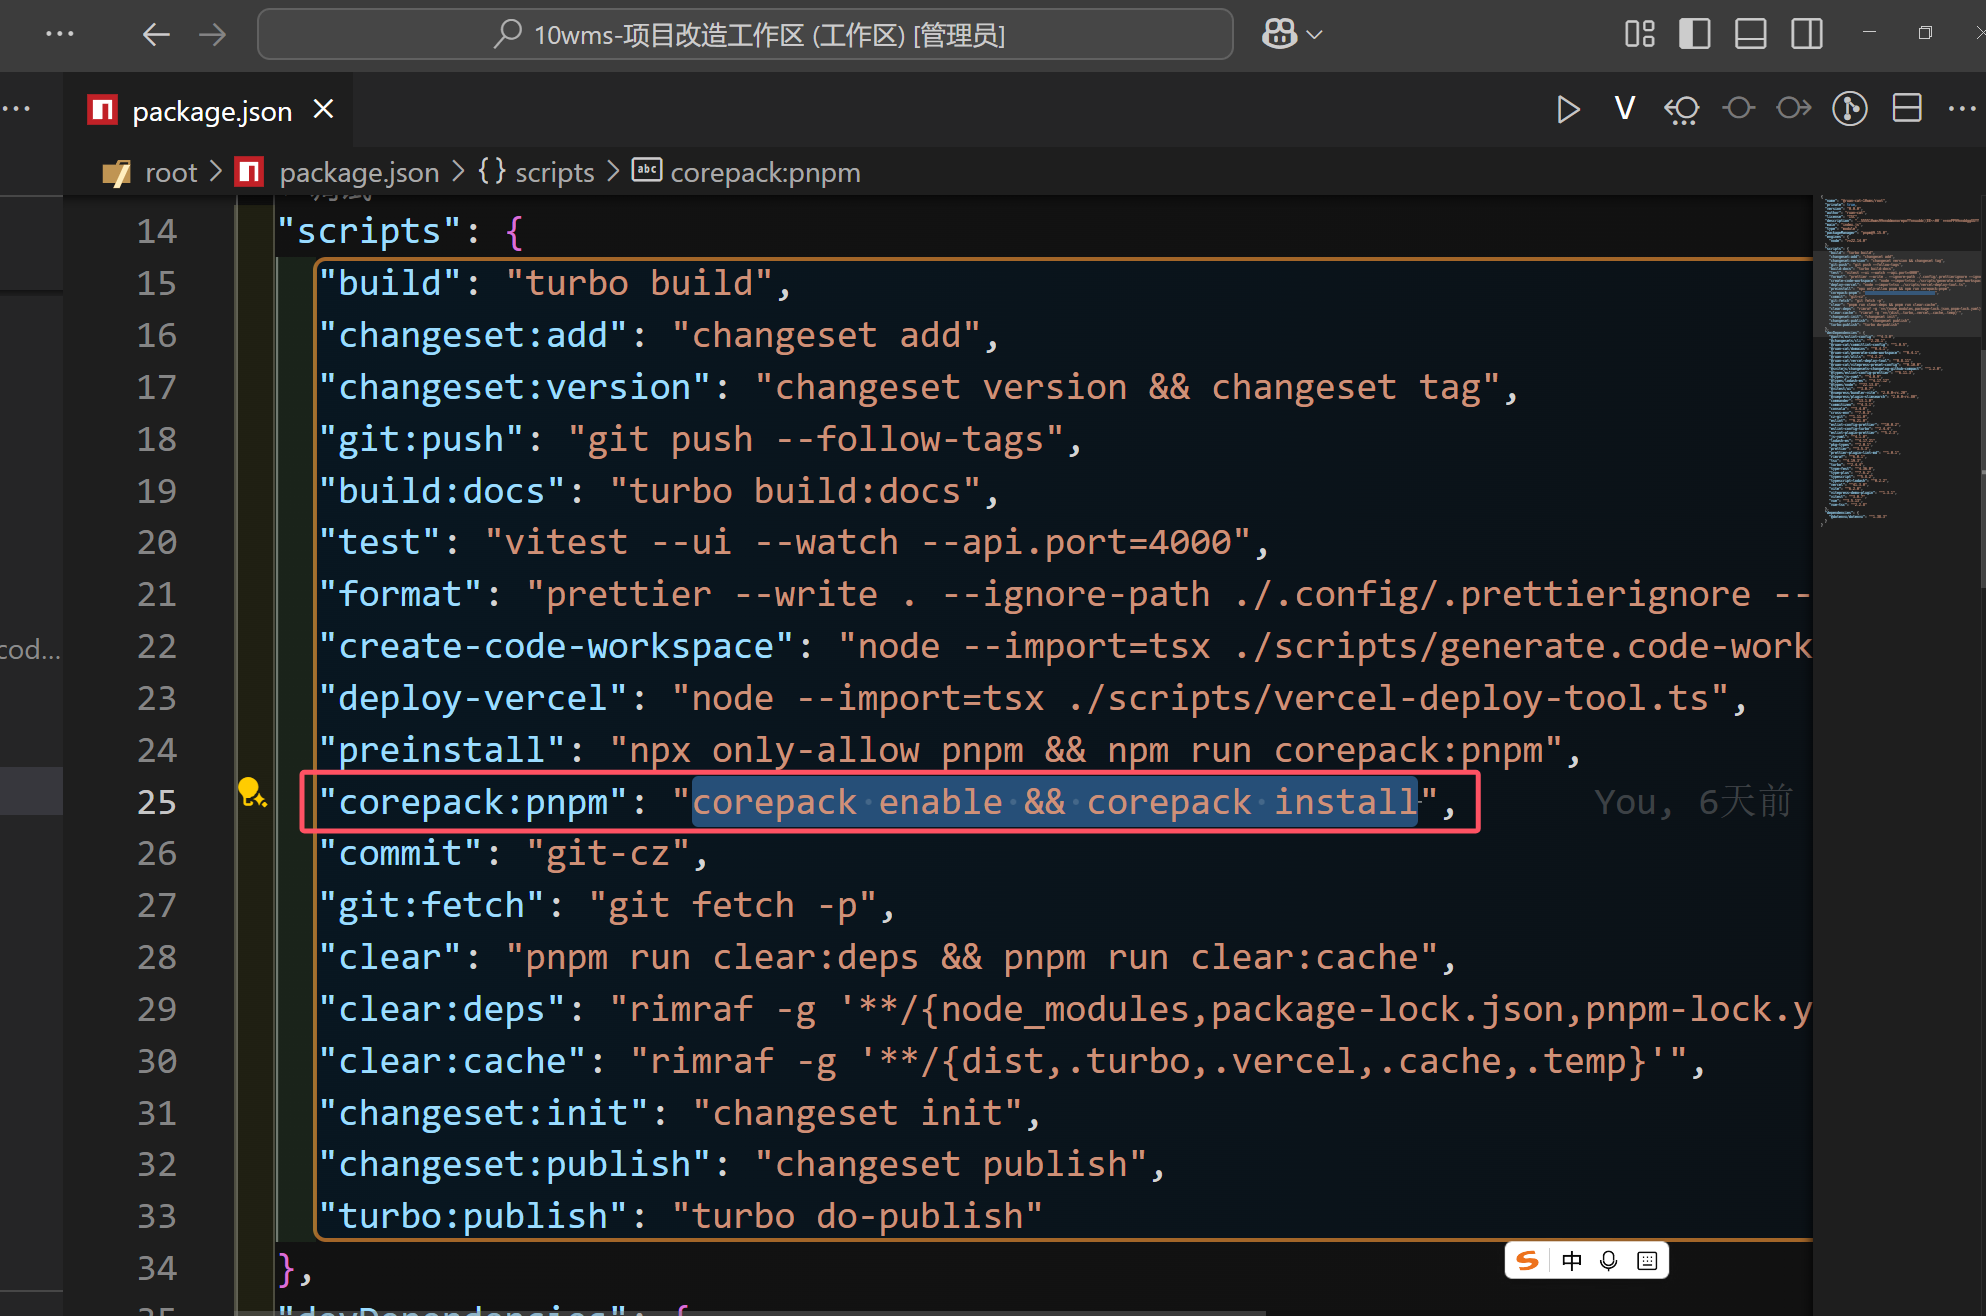Click the "changeset:init" key
Viewport: 1986px width, 1316px height.
(484, 1113)
